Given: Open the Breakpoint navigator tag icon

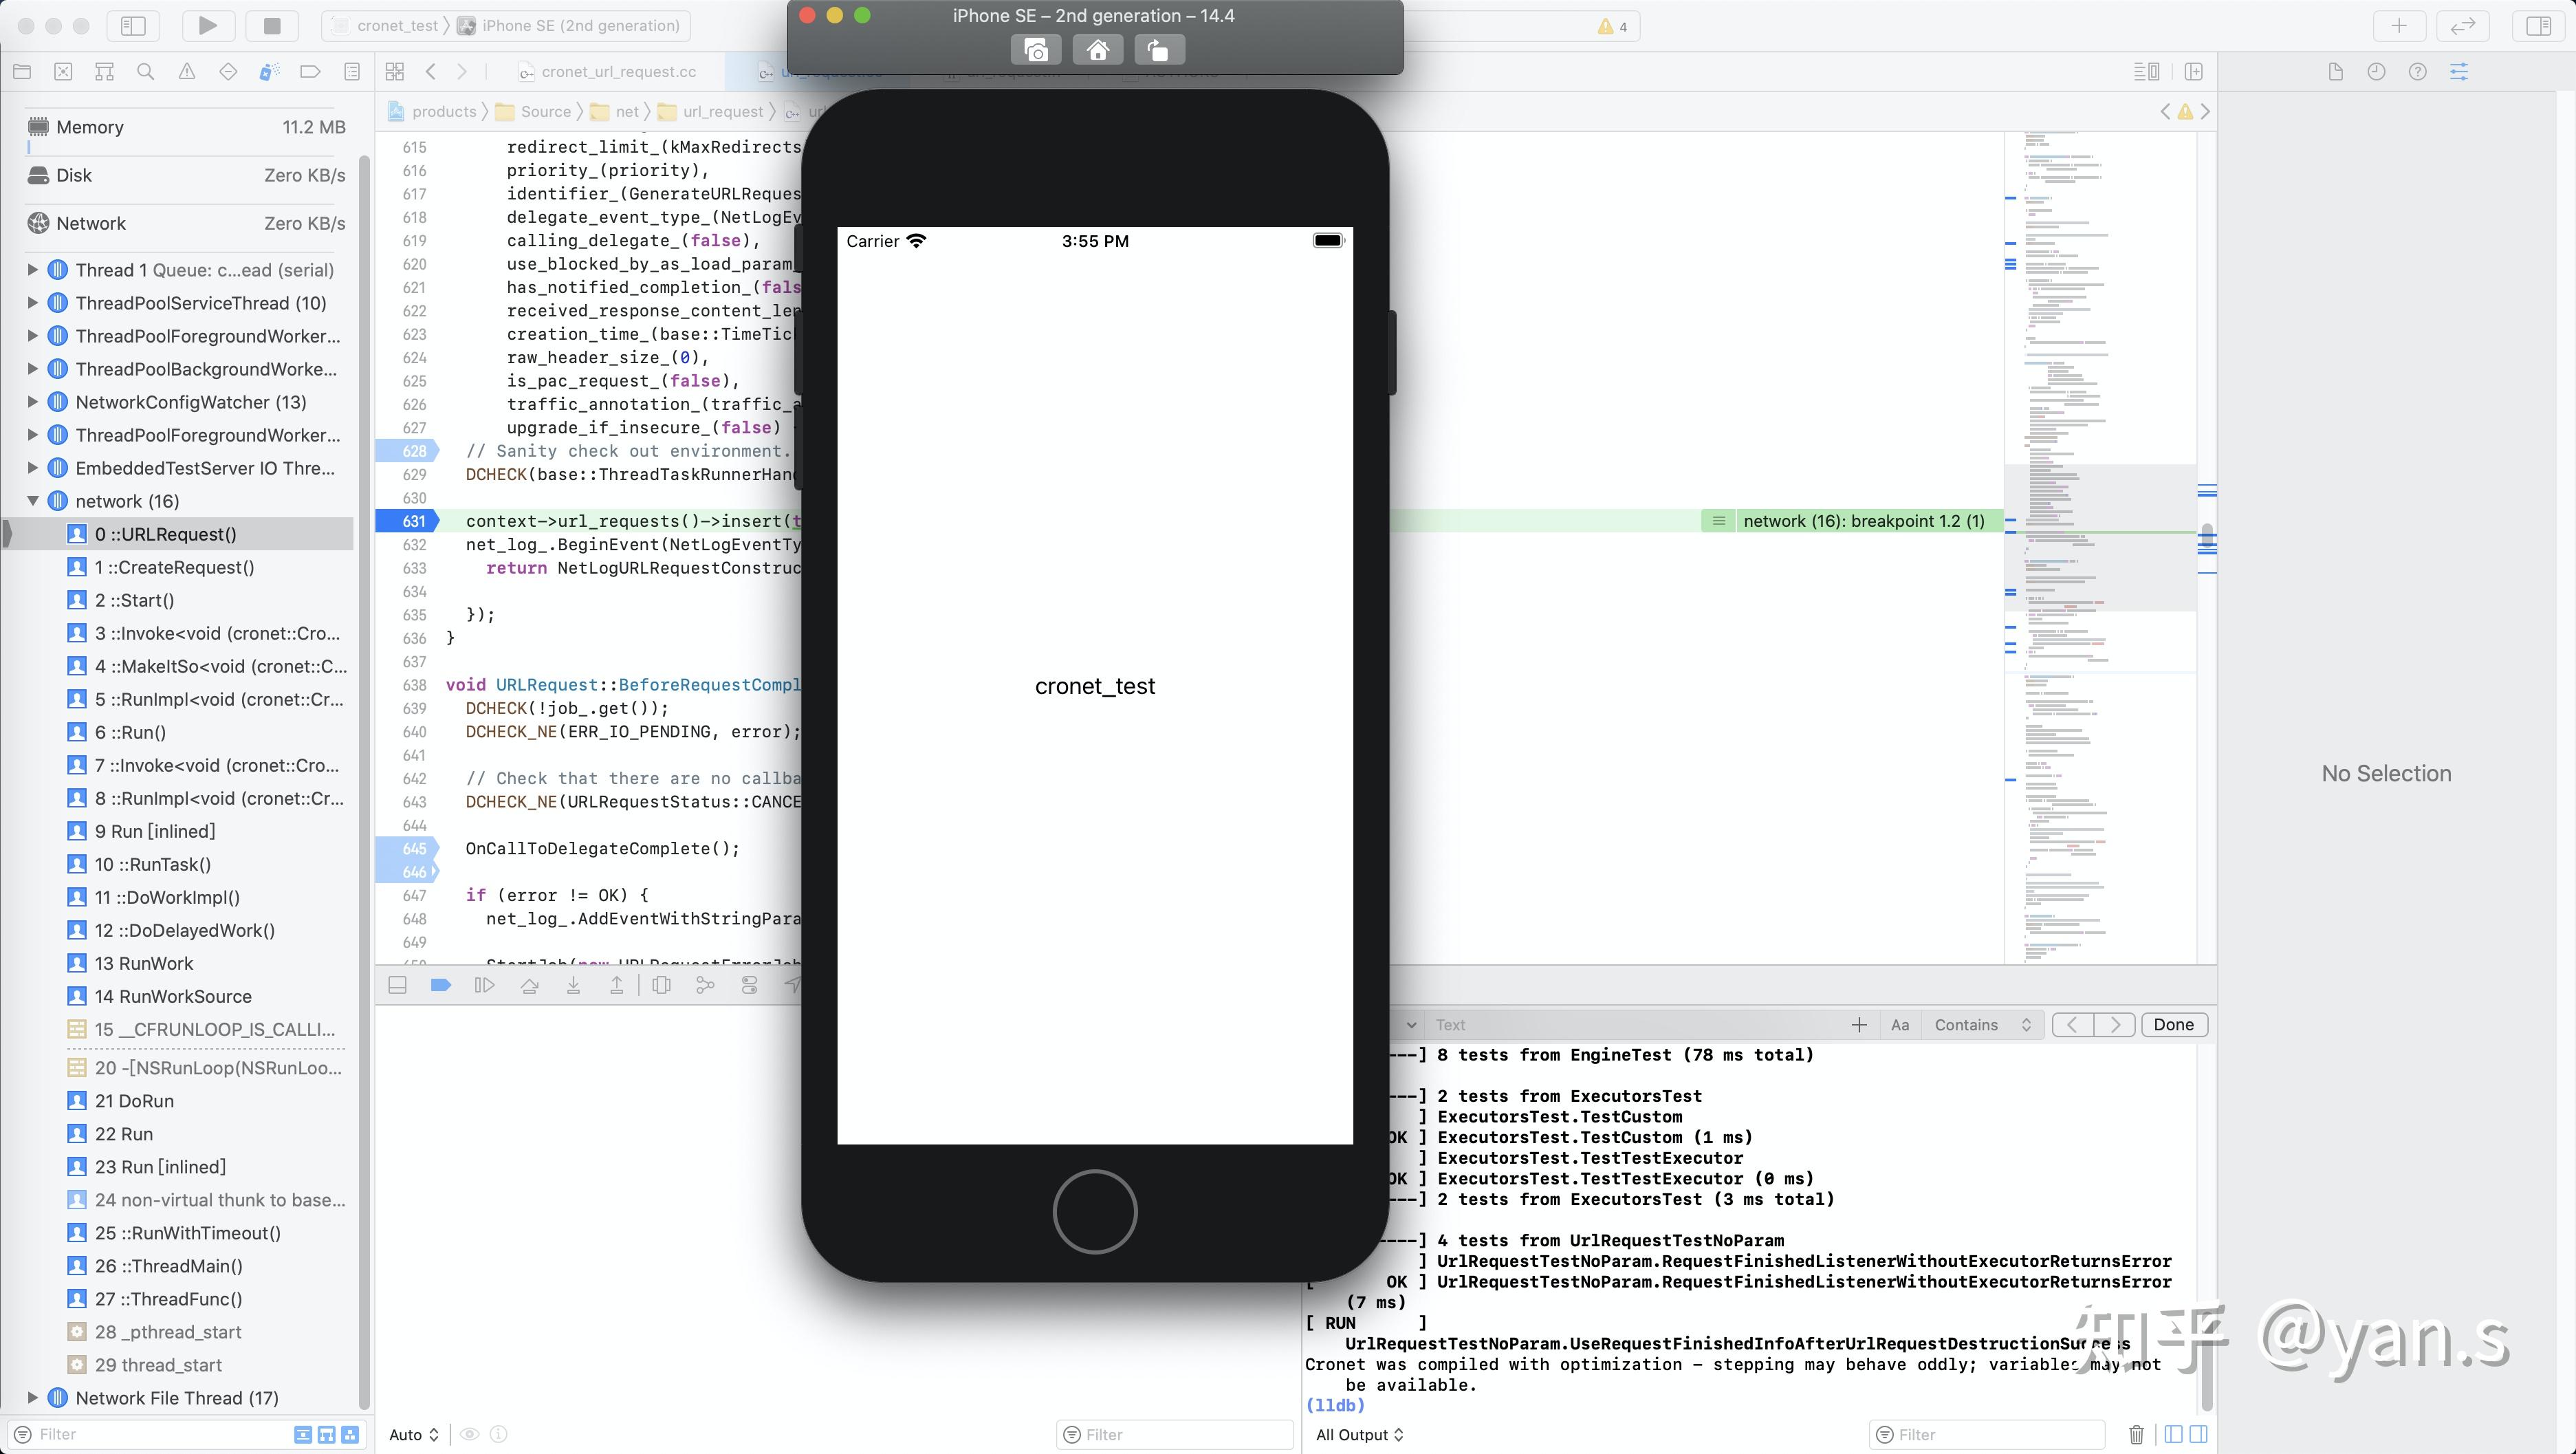Looking at the screenshot, I should point(310,71).
